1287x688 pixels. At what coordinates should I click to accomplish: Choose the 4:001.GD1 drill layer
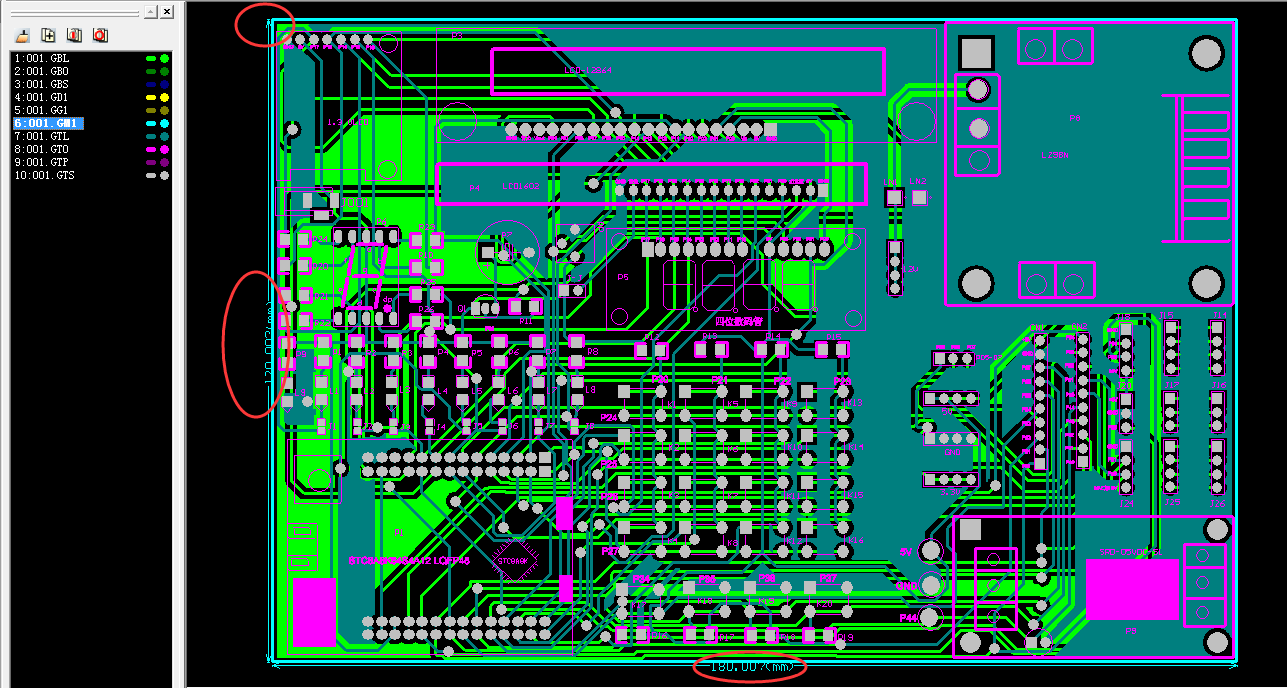[x=41, y=98]
